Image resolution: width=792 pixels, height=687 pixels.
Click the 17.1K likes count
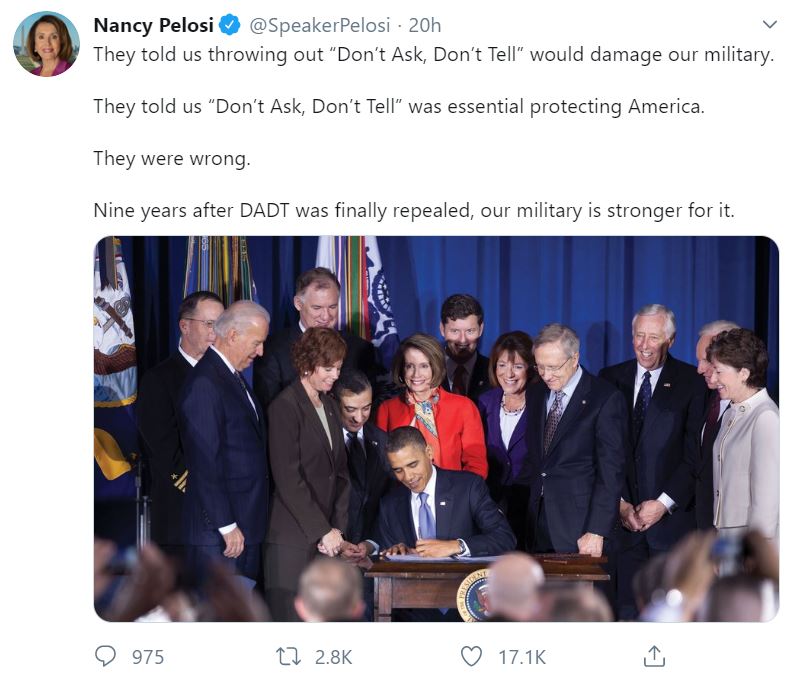(522, 657)
